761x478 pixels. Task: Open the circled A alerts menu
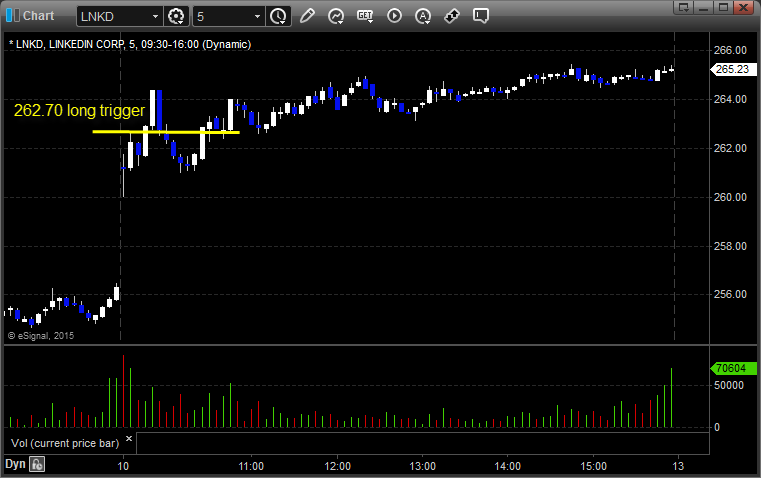pyautogui.click(x=423, y=16)
